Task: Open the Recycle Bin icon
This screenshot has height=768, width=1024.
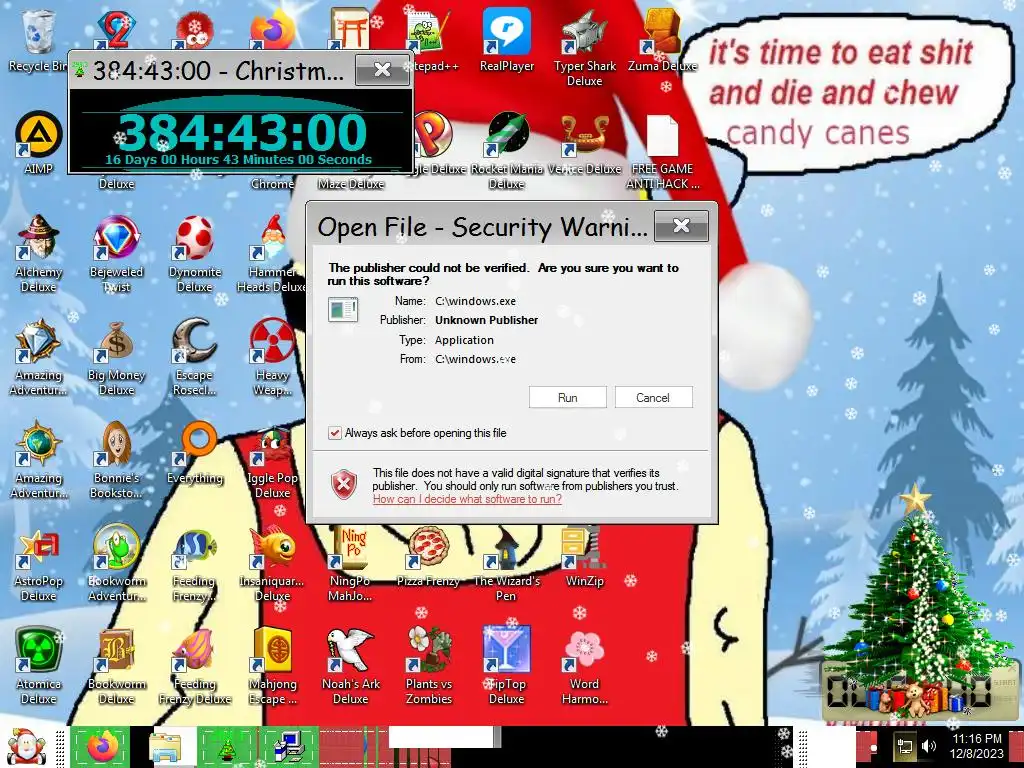Action: [38, 40]
